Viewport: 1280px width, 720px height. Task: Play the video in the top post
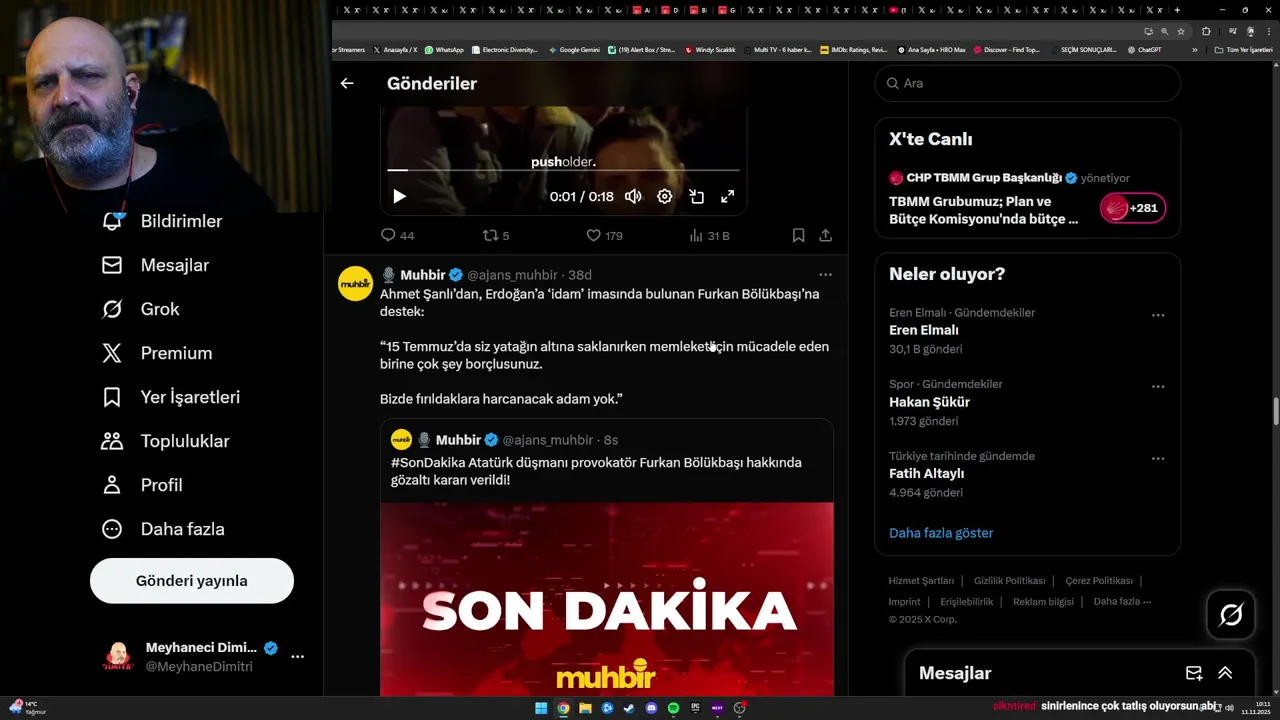click(399, 197)
